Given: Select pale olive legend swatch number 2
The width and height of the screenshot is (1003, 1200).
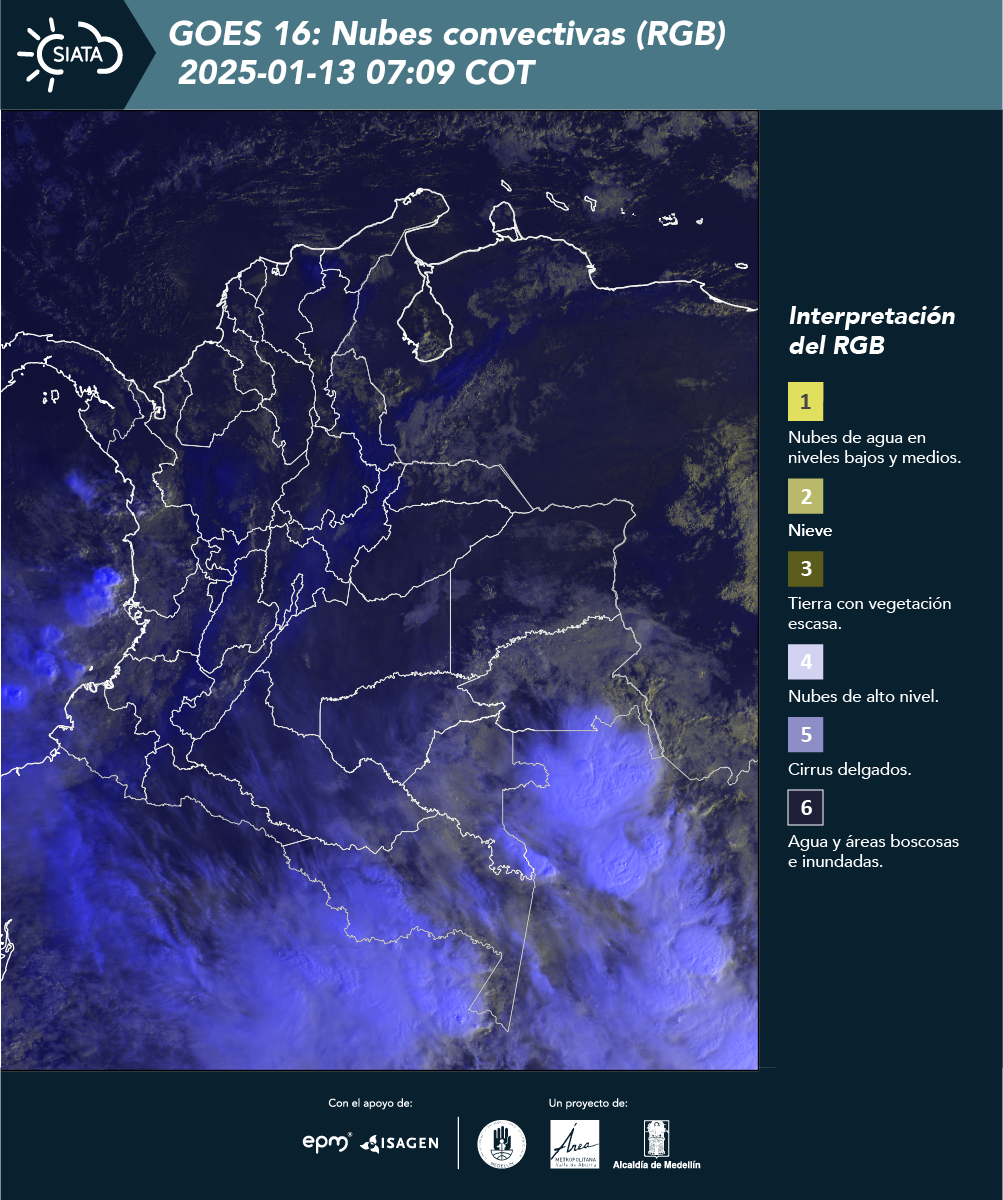Looking at the screenshot, I should coord(805,496).
